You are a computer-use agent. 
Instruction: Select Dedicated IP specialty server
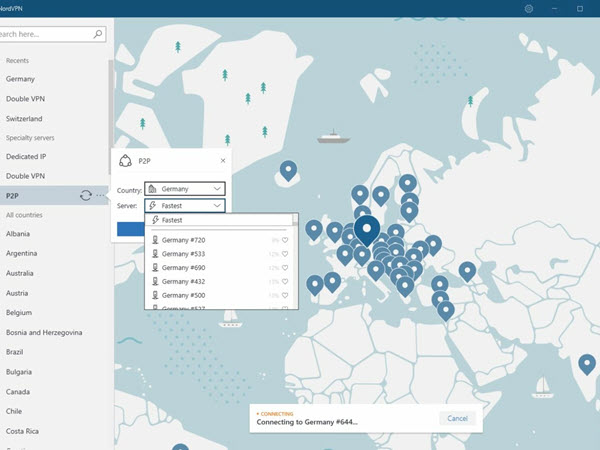pyautogui.click(x=26, y=157)
